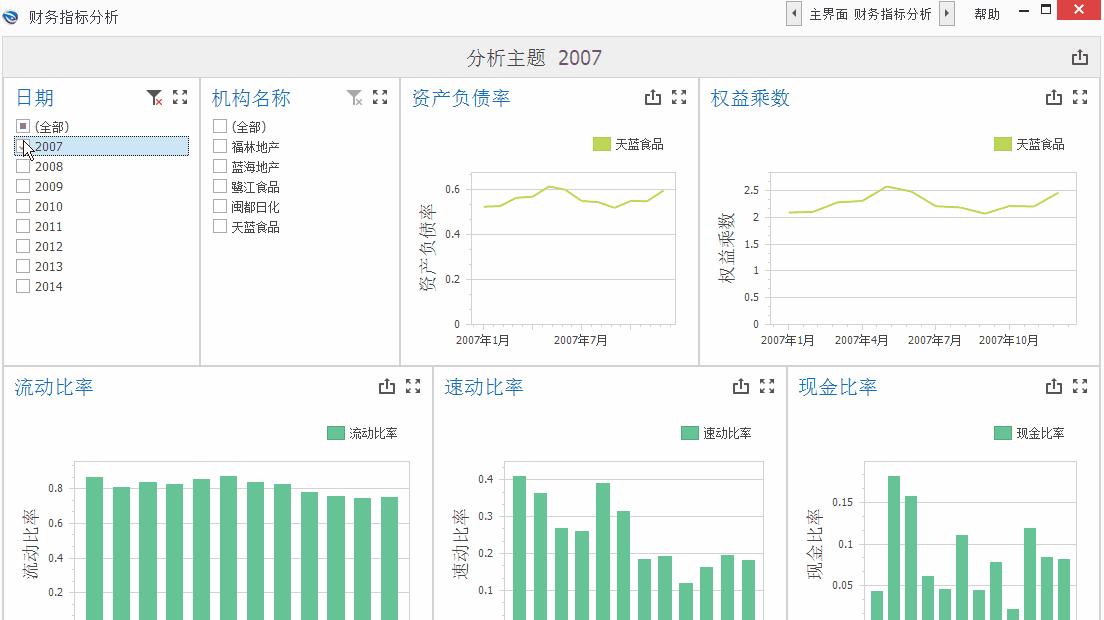
Task: Click the 现金比率 panel title
Action: pos(838,386)
